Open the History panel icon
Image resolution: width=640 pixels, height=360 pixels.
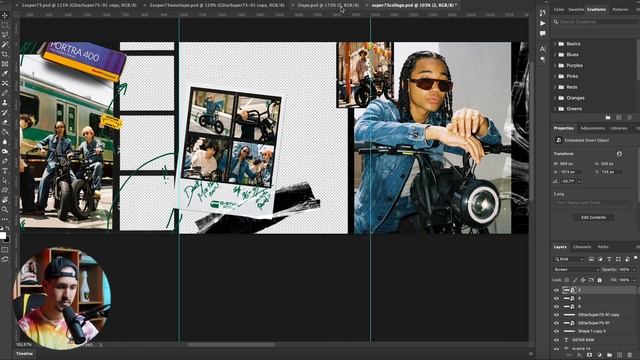tap(542, 13)
